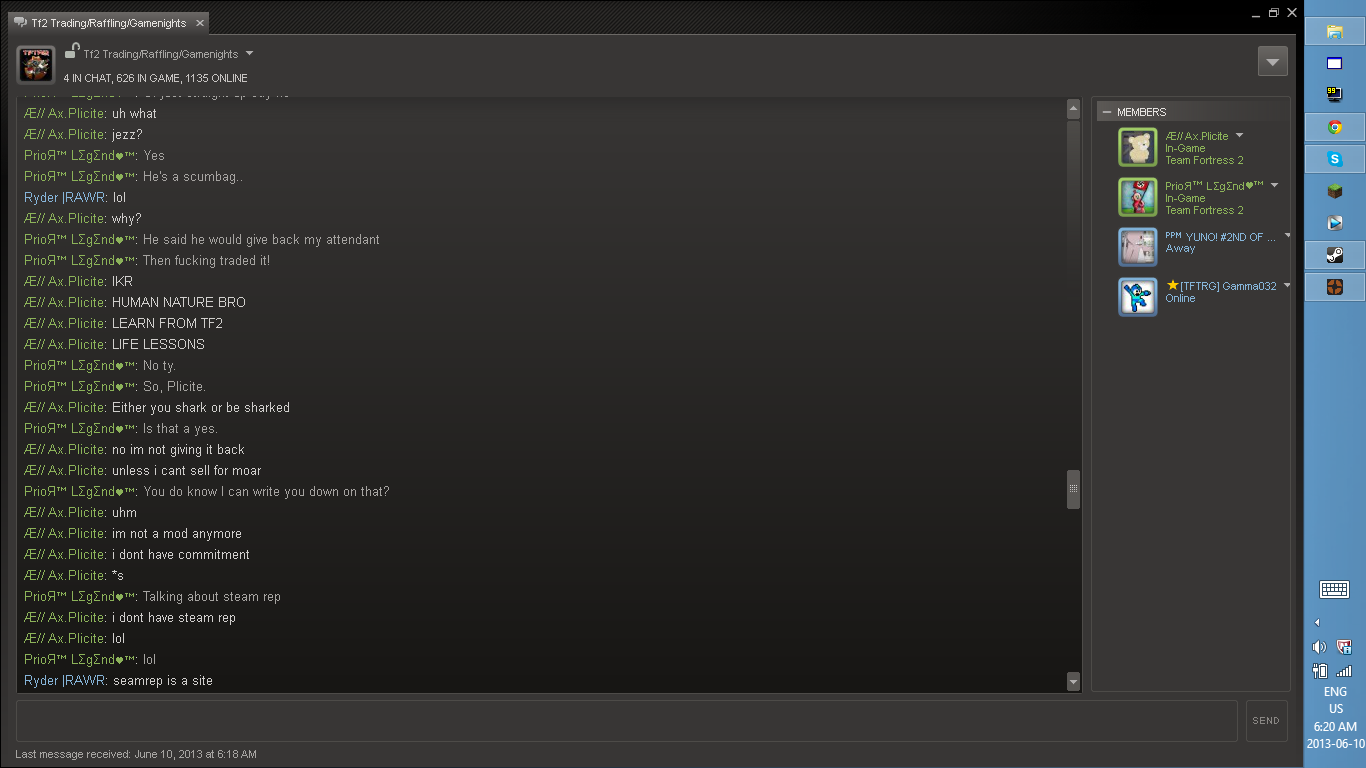Screen dimensions: 1366x768
Task: Open Steam from the taskbar icon
Action: (1334, 255)
